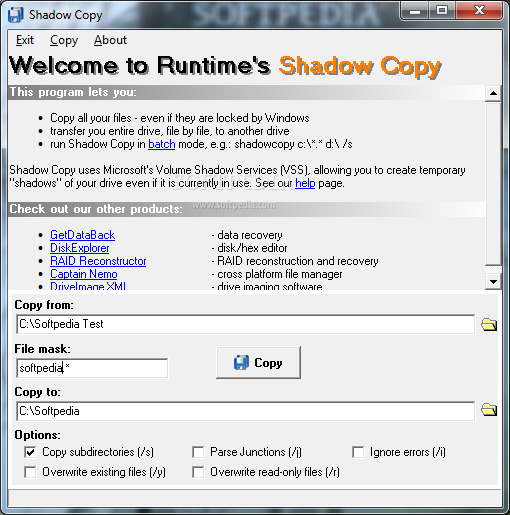Open the help page link

pos(305,183)
